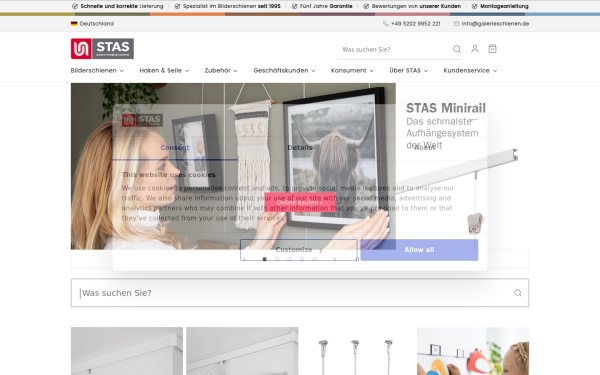600x375 pixels.
Task: Click 'Spezialist im Bilderschienen seit 1995' text
Action: (x=232, y=6)
